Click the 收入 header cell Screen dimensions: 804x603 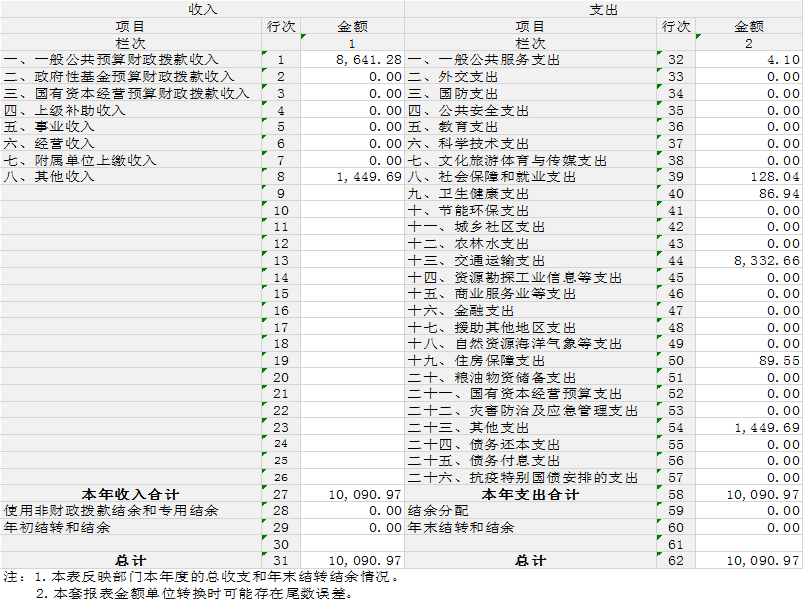[x=202, y=9]
